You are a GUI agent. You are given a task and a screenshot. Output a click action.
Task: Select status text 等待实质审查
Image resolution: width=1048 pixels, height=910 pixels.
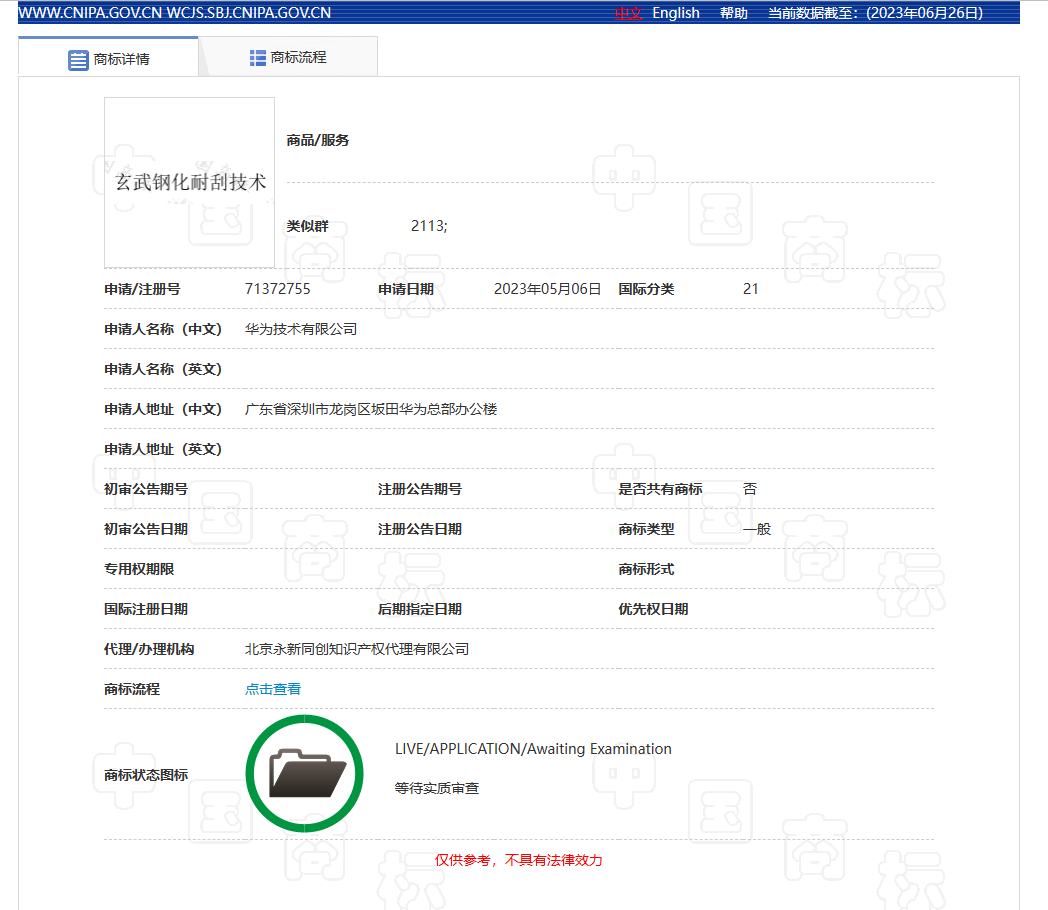point(436,788)
